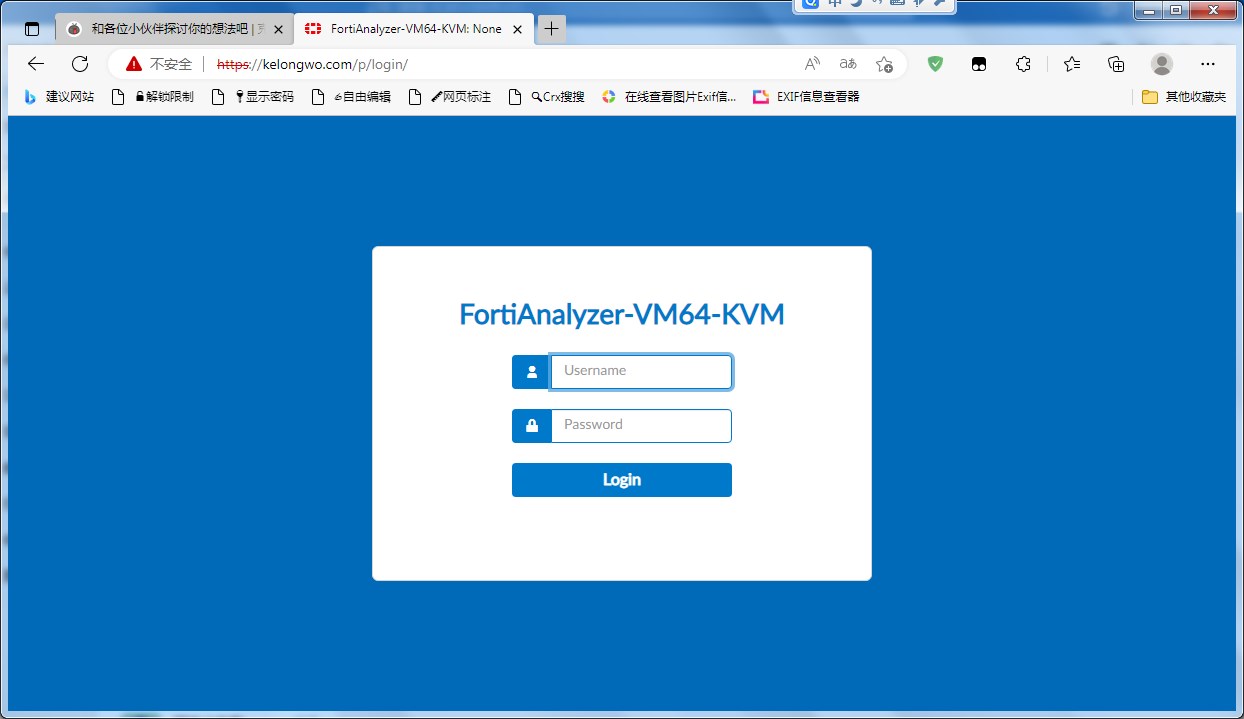Add page to favorites with star icon
1244x719 pixels.
(x=884, y=64)
